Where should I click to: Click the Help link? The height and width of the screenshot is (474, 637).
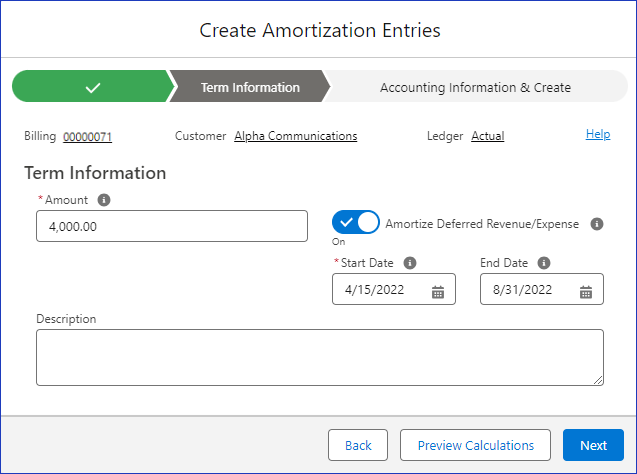coord(598,134)
